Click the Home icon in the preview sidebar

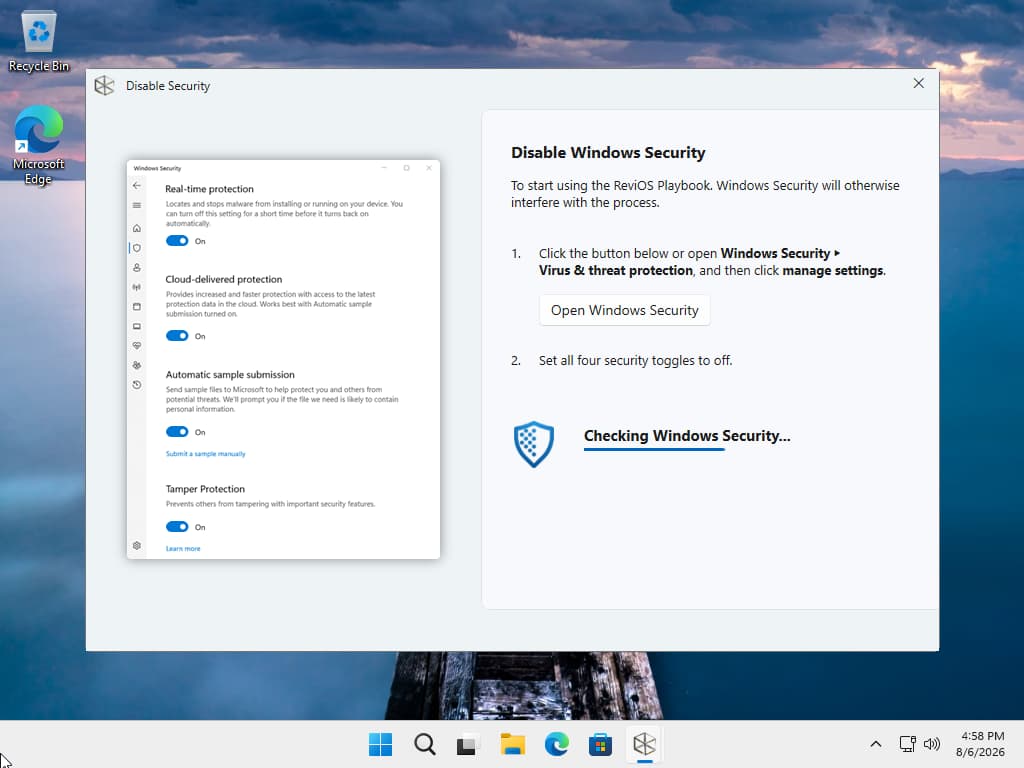136,228
